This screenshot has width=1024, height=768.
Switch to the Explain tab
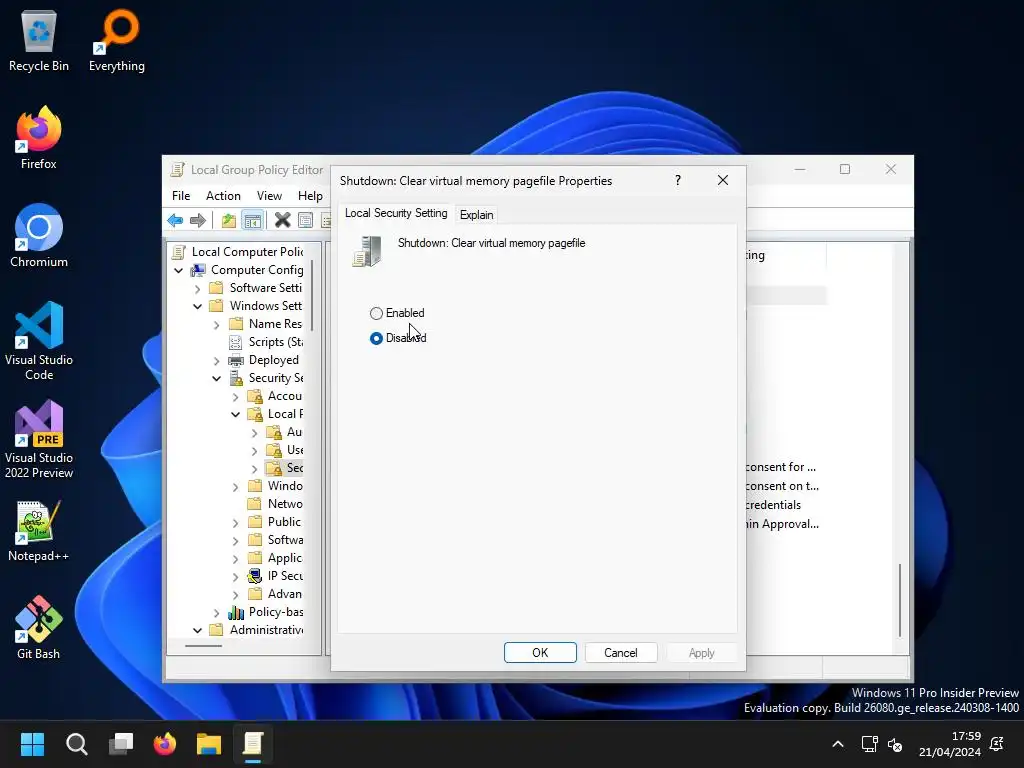[477, 215]
